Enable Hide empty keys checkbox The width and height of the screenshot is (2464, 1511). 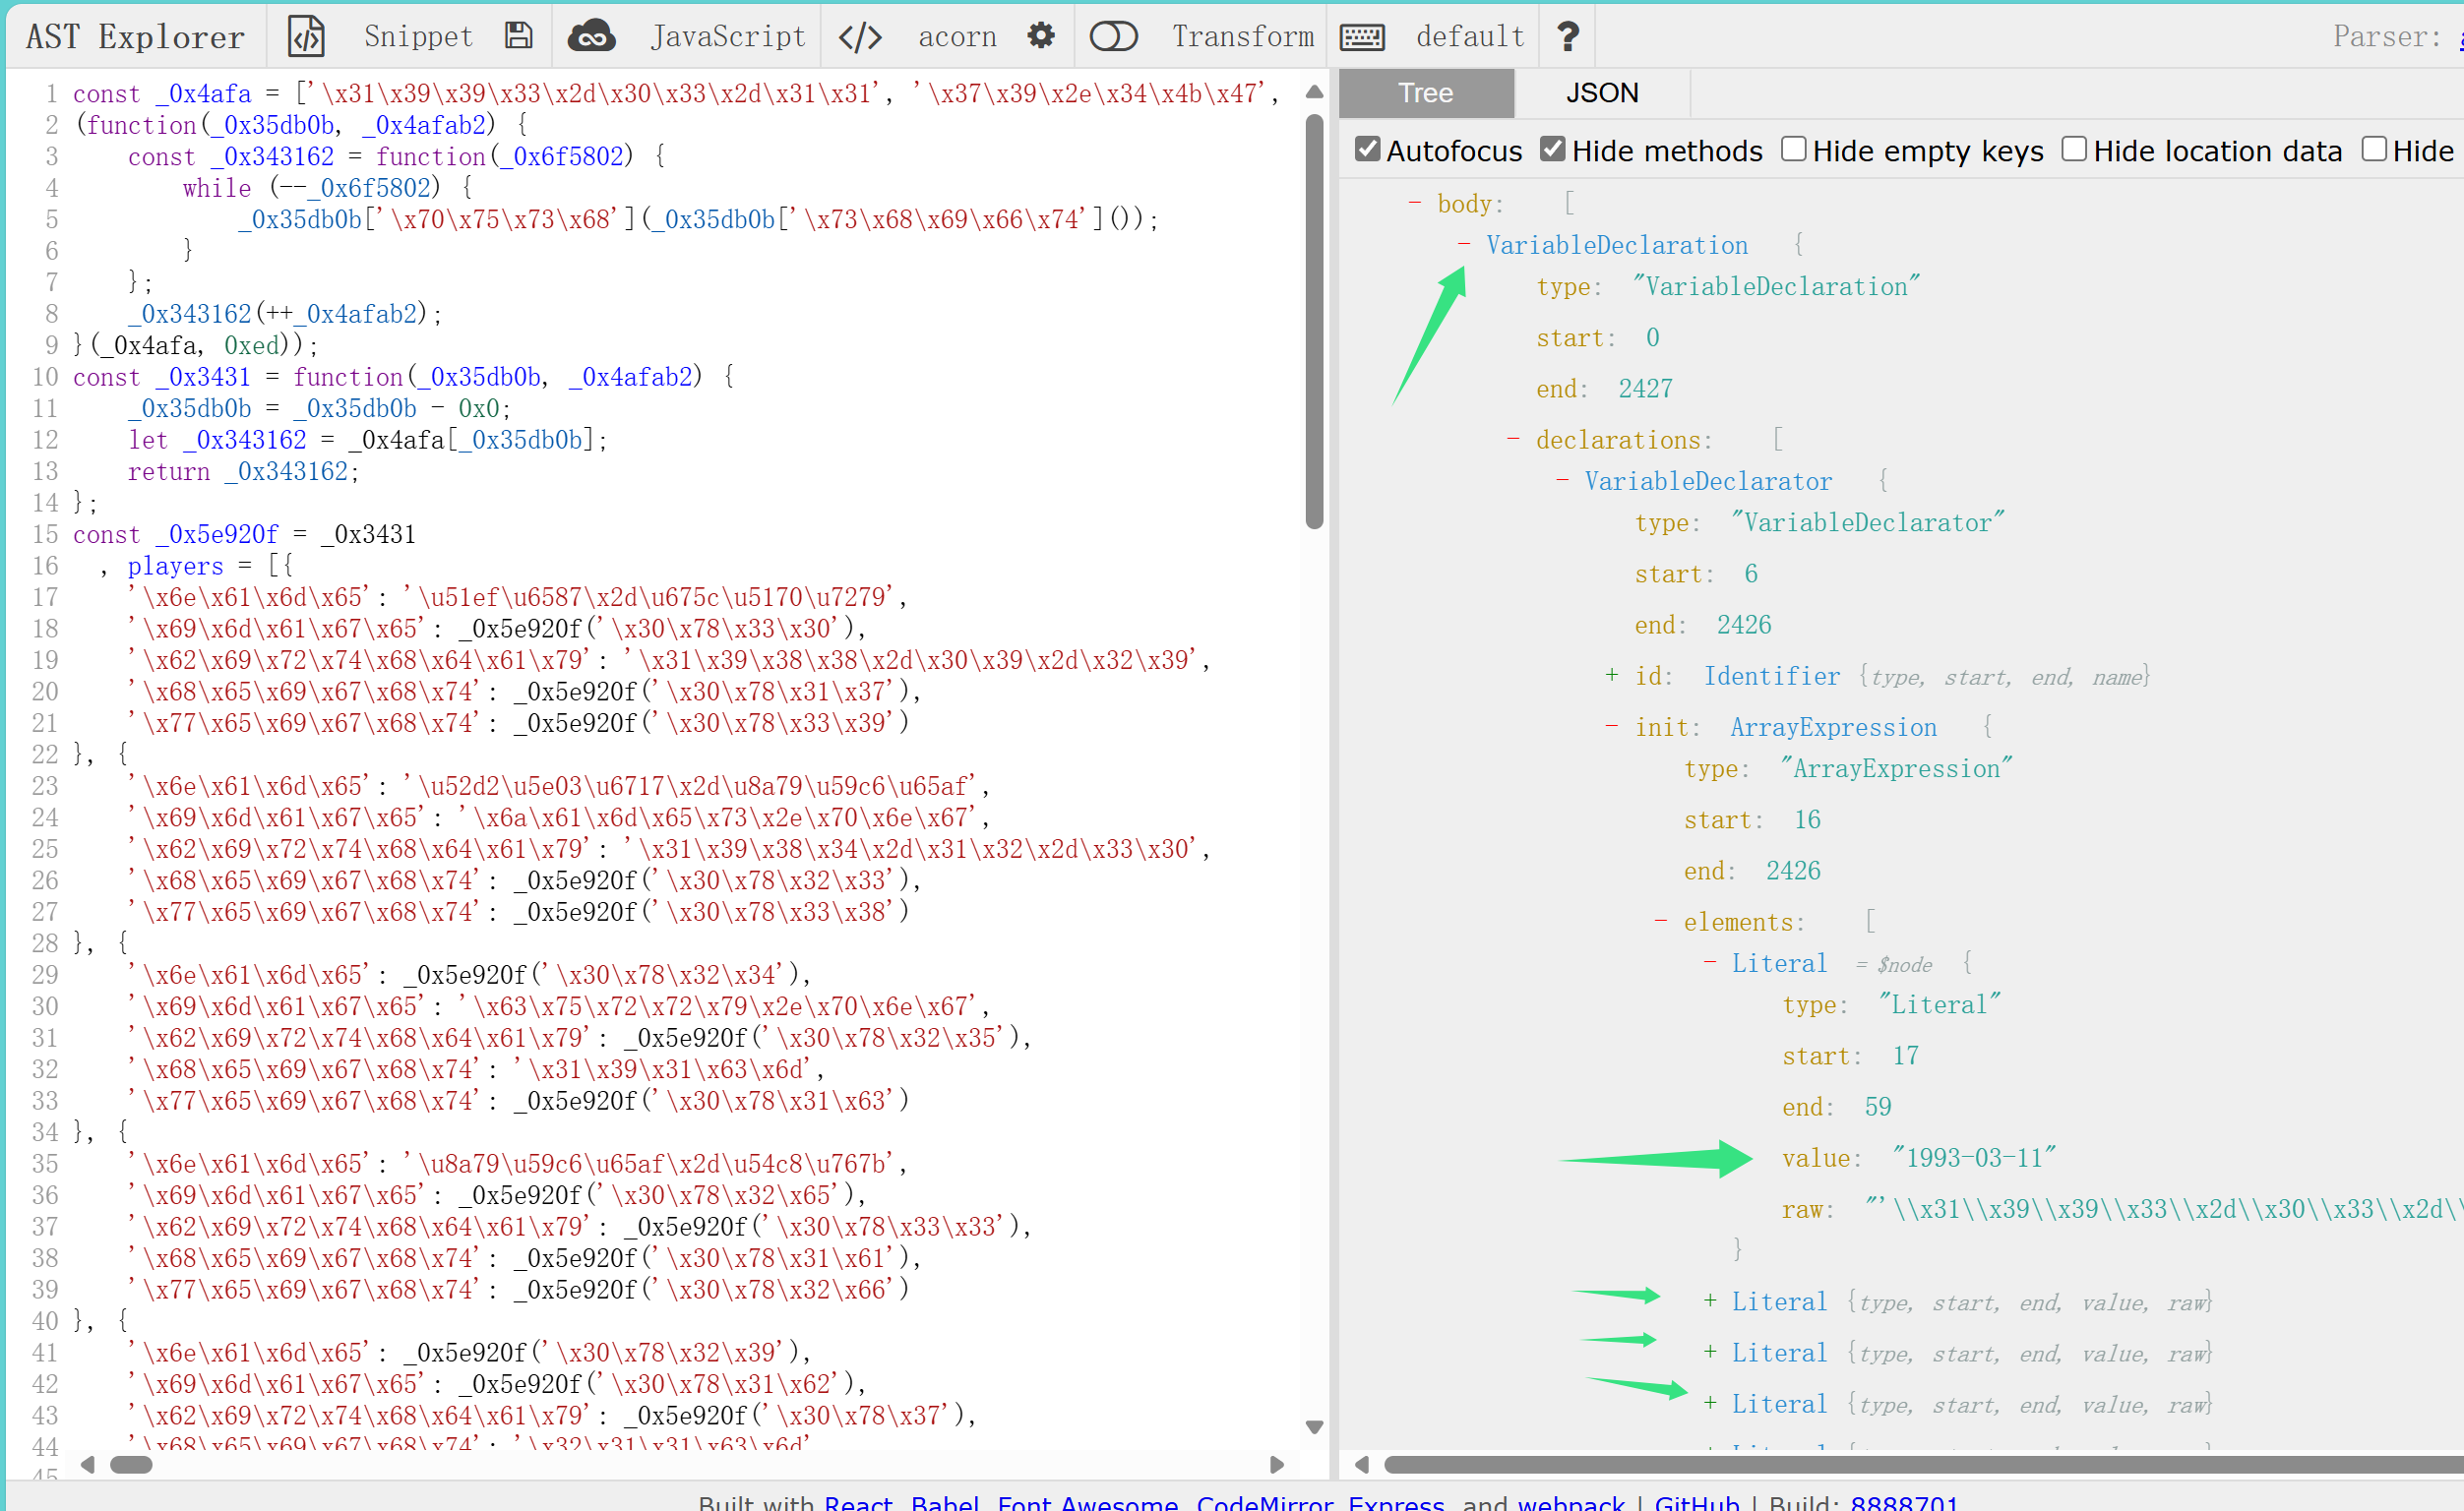point(1794,150)
